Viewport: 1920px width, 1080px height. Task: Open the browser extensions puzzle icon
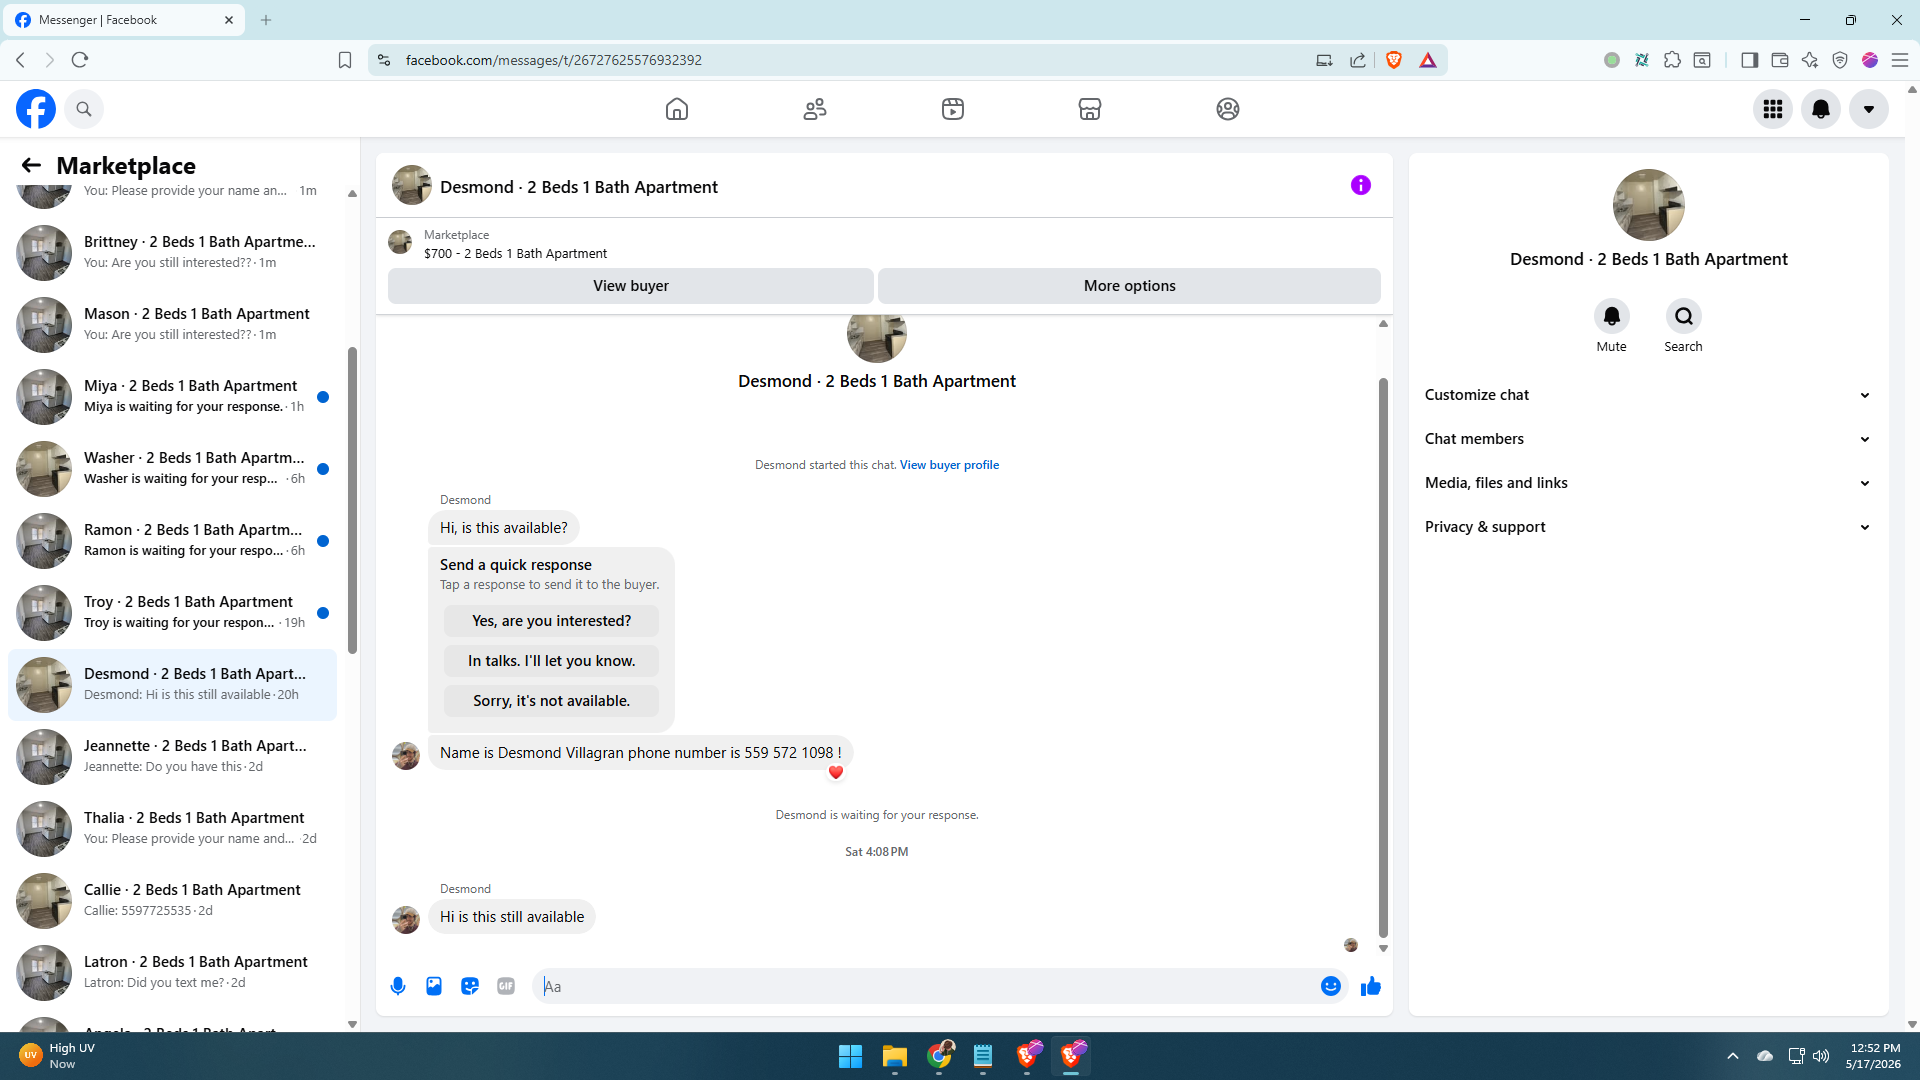1672,60
